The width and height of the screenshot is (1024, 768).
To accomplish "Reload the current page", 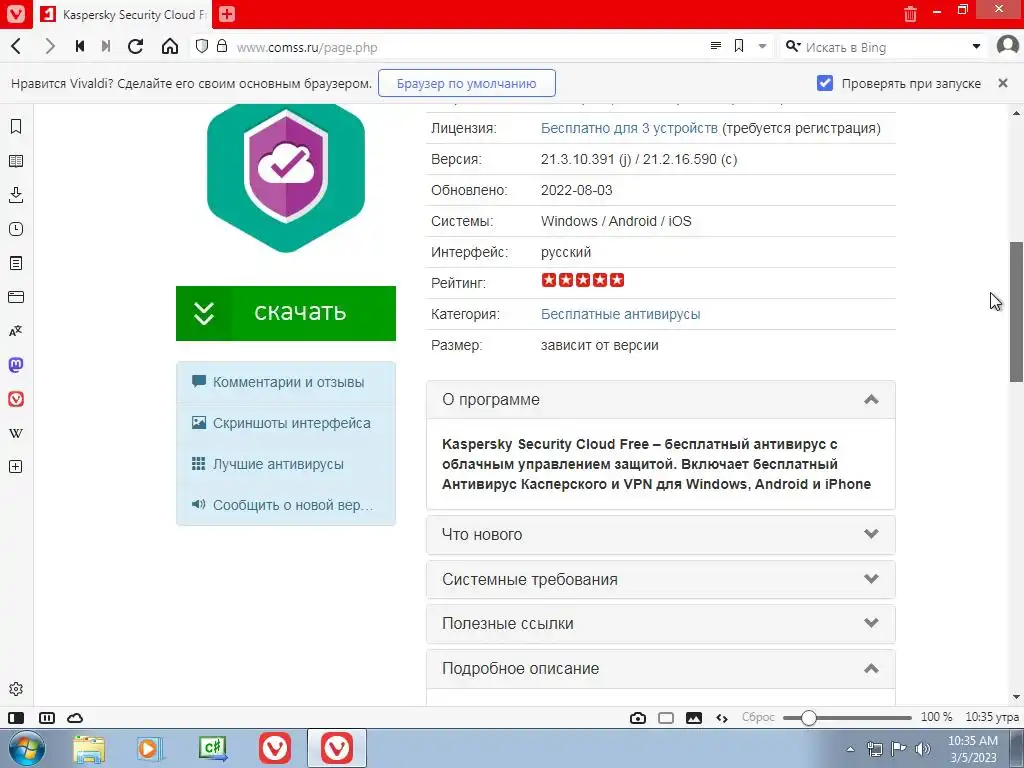I will pos(135,46).
